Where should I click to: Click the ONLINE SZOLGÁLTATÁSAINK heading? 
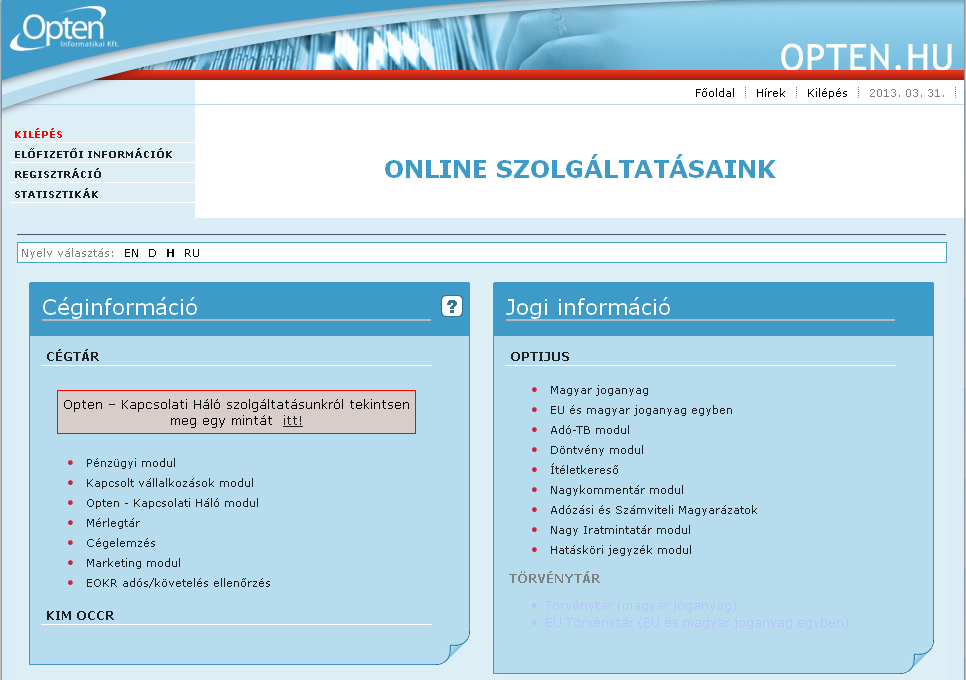(580, 169)
